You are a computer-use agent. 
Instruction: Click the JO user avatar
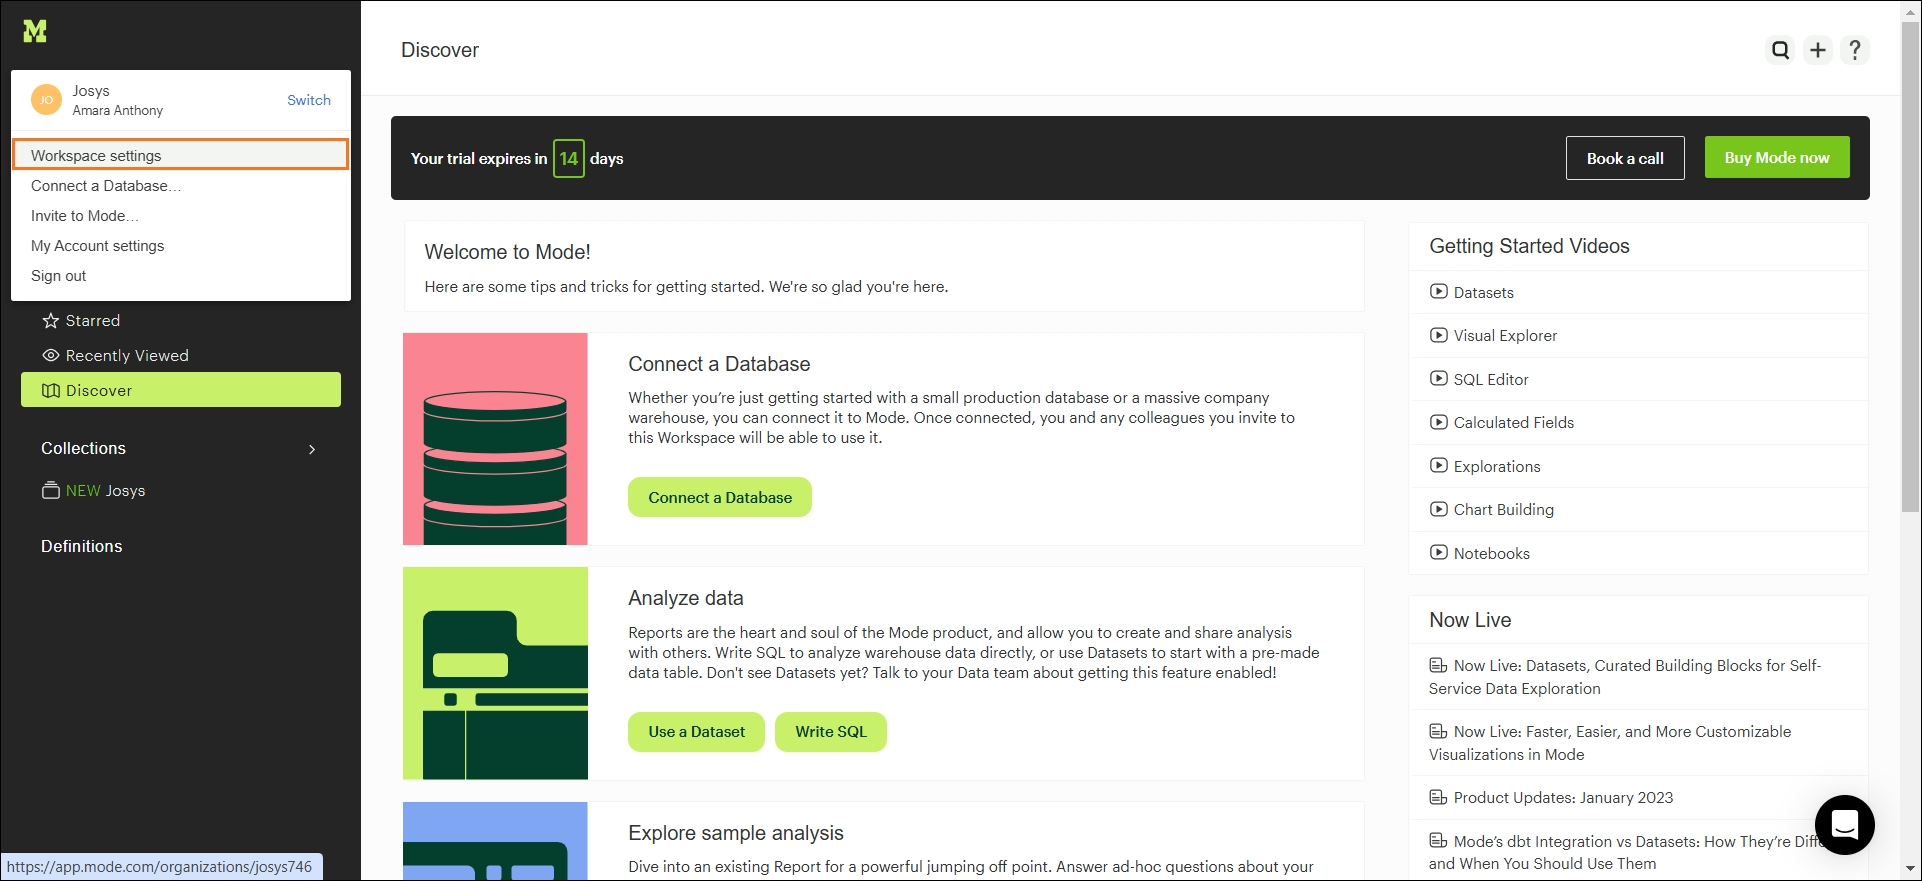pyautogui.click(x=46, y=100)
